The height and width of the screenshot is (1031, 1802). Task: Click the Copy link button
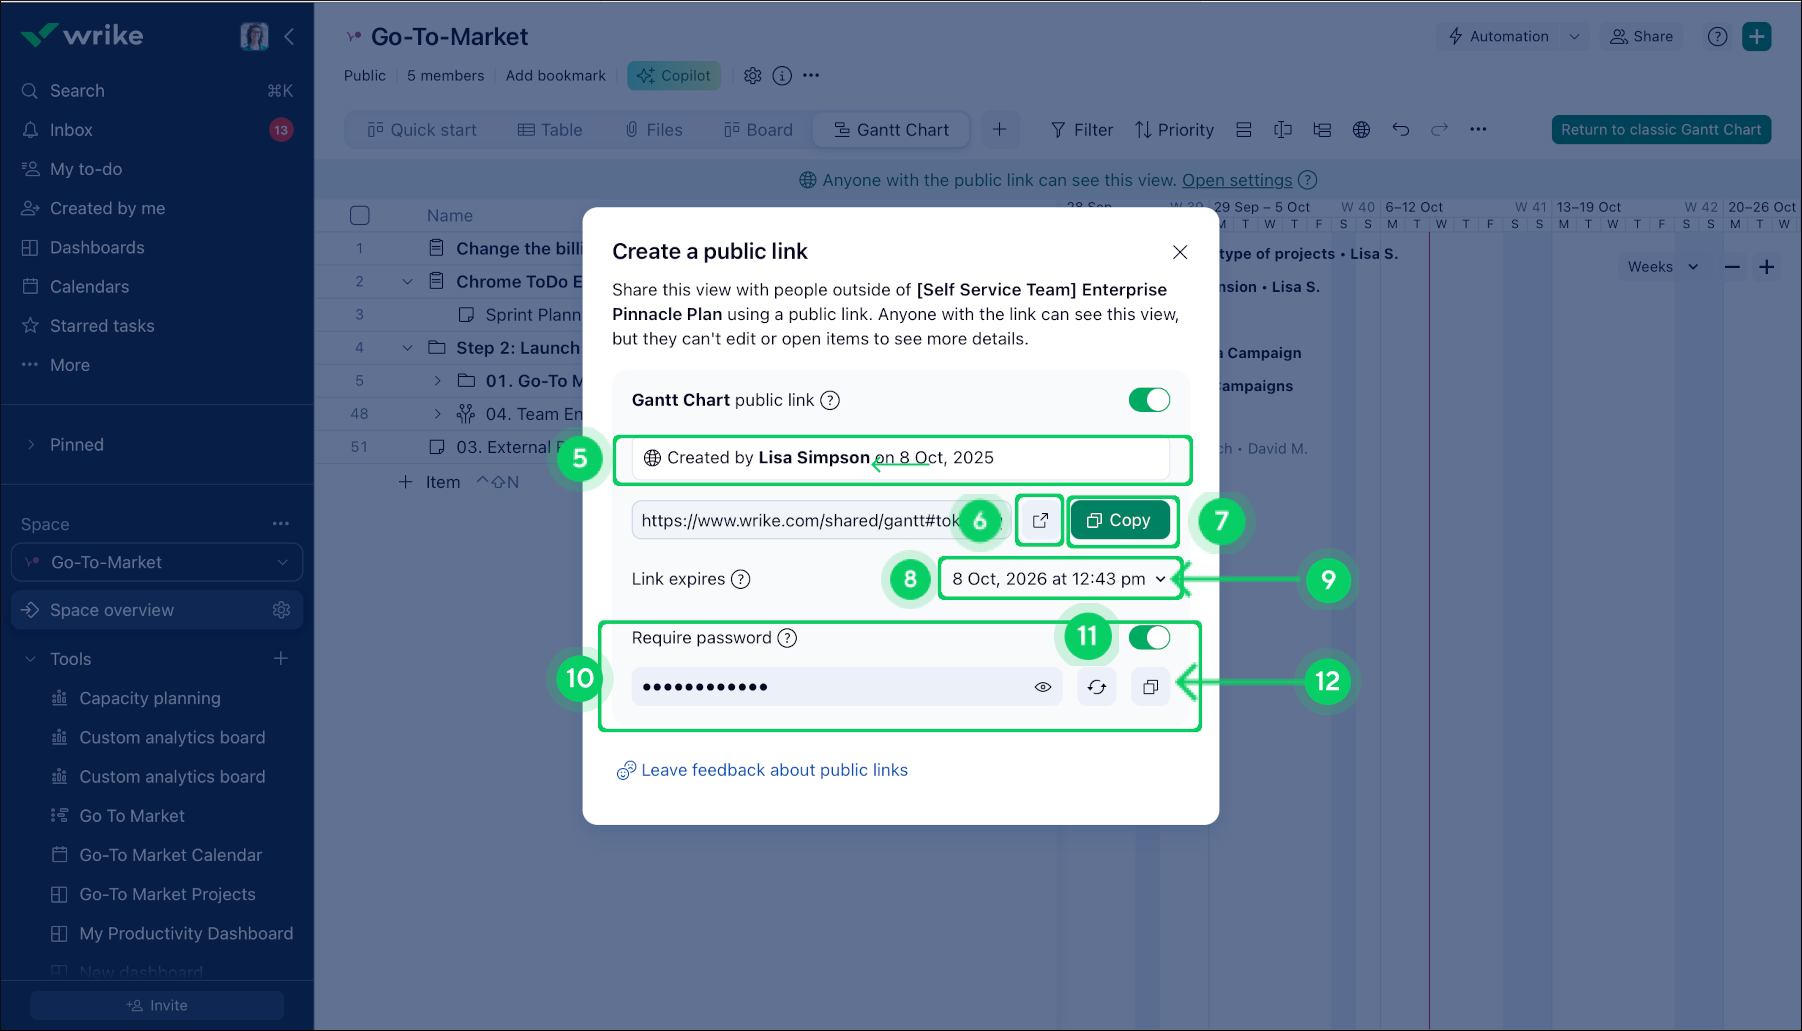(x=1119, y=520)
